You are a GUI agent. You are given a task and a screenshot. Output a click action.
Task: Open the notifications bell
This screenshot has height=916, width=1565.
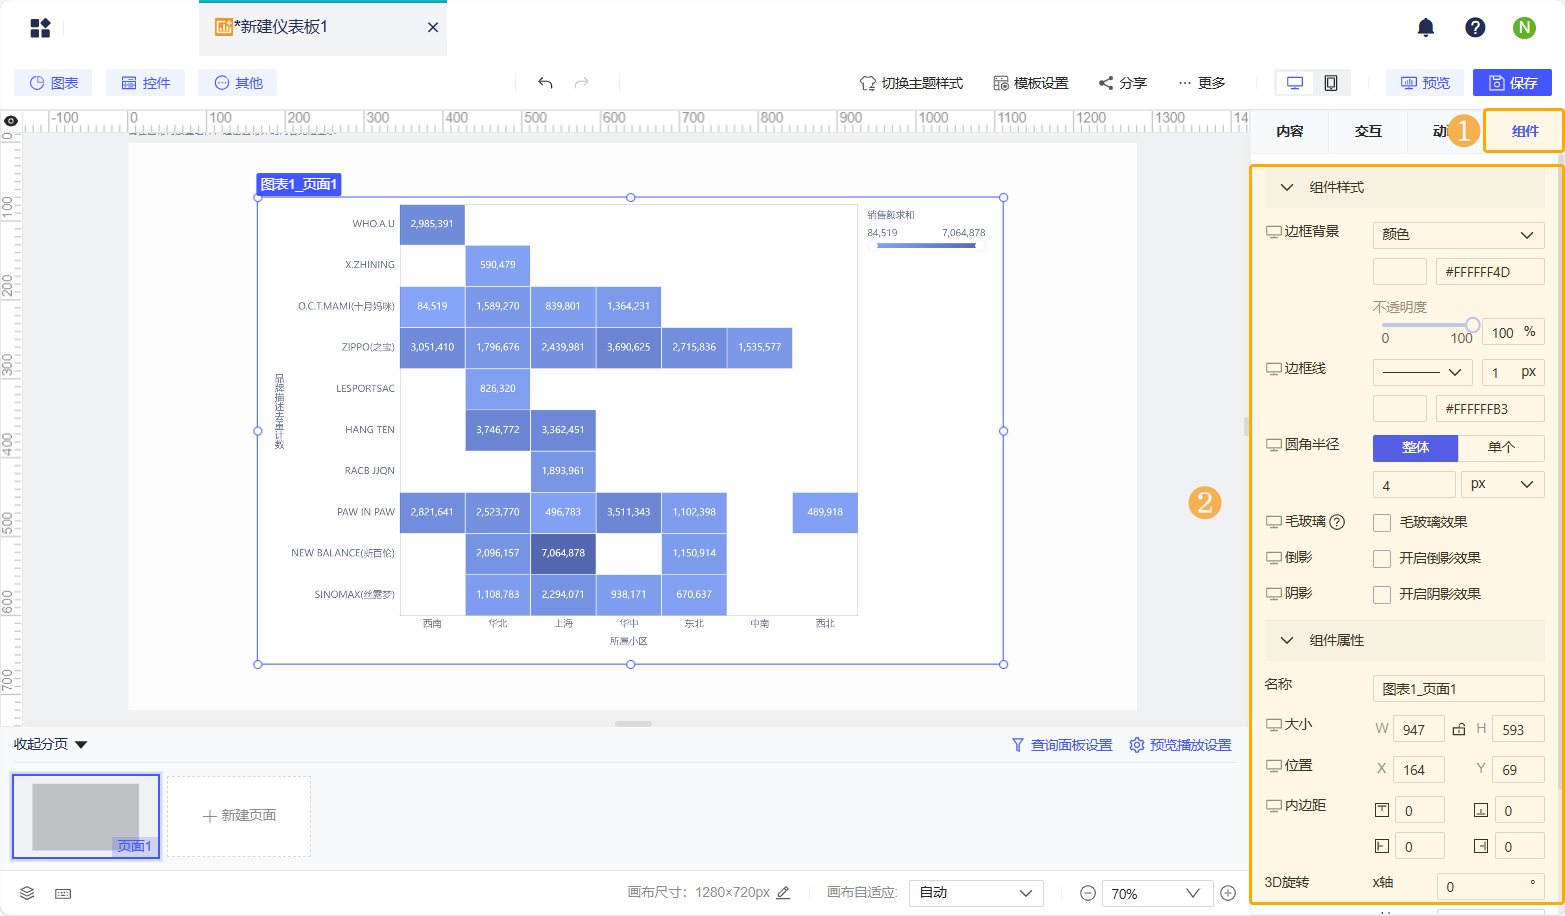tap(1426, 28)
